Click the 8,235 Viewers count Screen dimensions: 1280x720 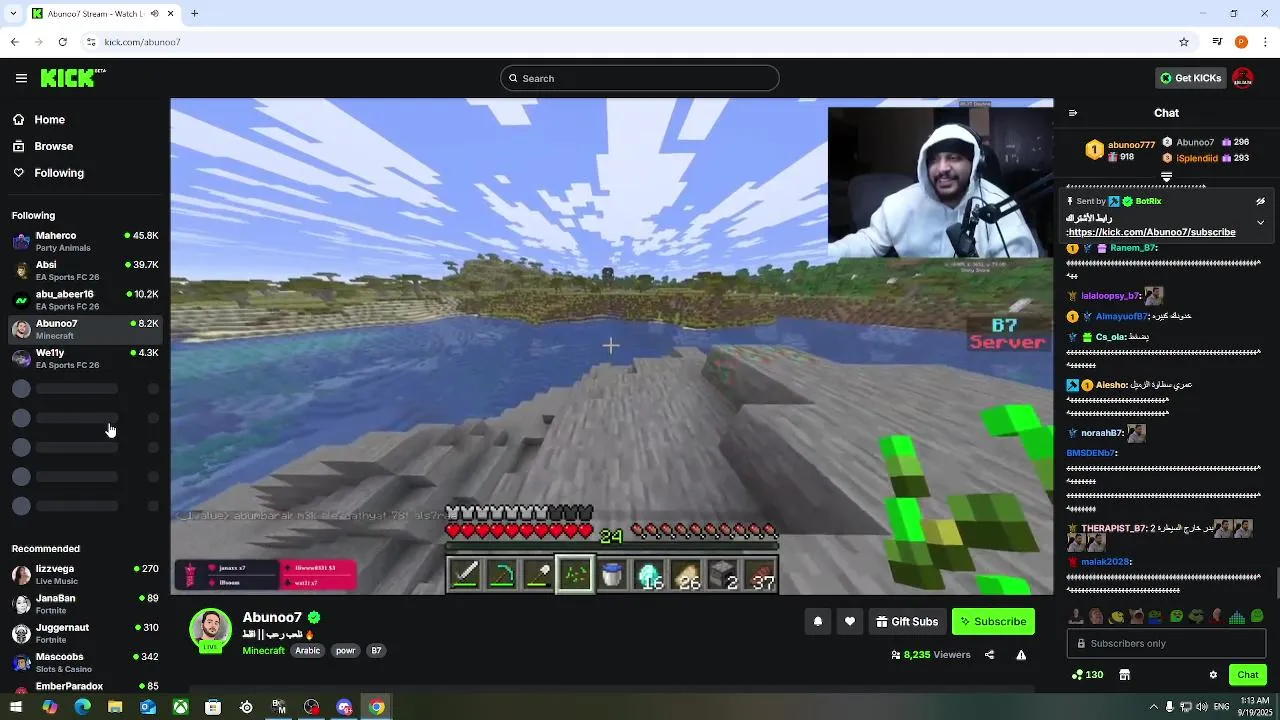click(931, 655)
